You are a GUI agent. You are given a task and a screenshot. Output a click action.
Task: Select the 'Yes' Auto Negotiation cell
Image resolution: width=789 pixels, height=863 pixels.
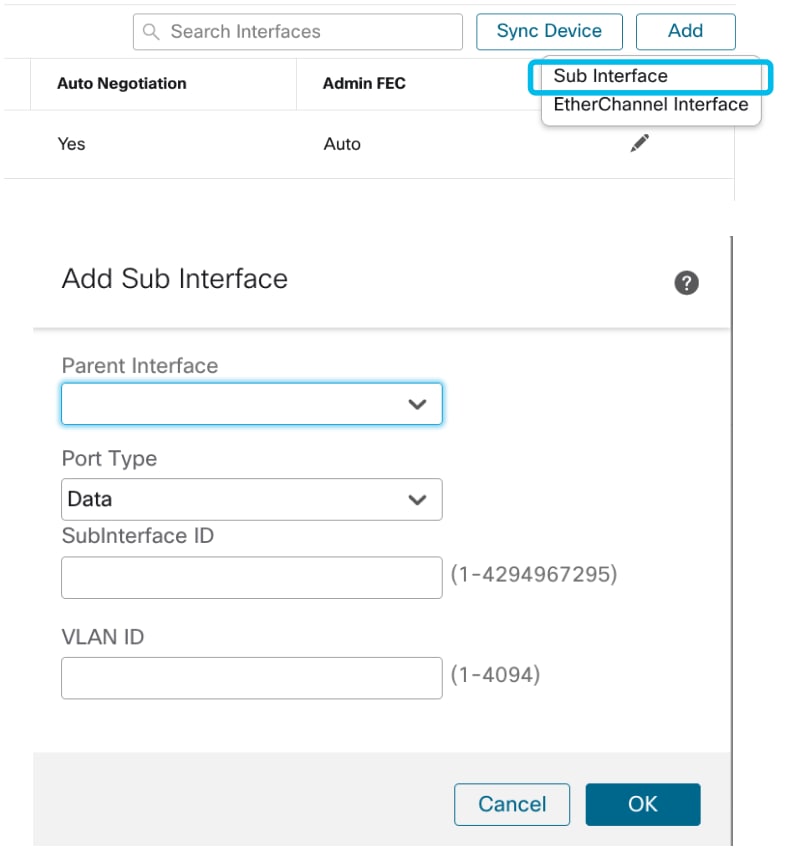[x=72, y=144]
